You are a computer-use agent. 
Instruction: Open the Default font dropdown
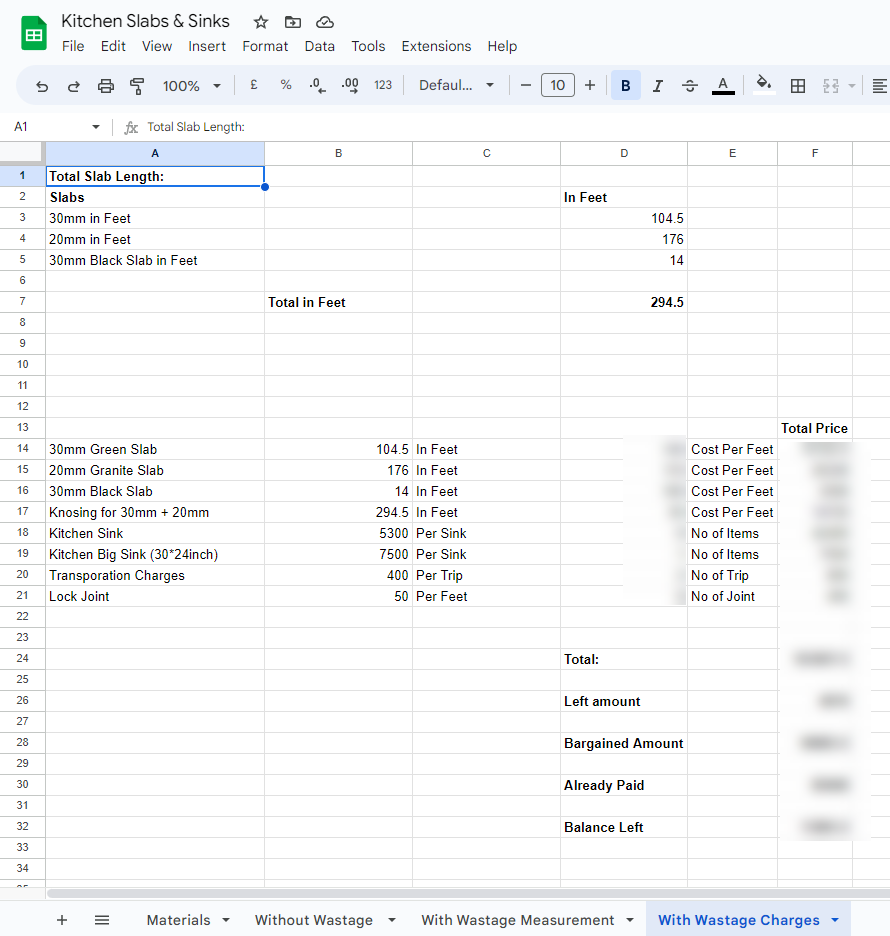456,86
